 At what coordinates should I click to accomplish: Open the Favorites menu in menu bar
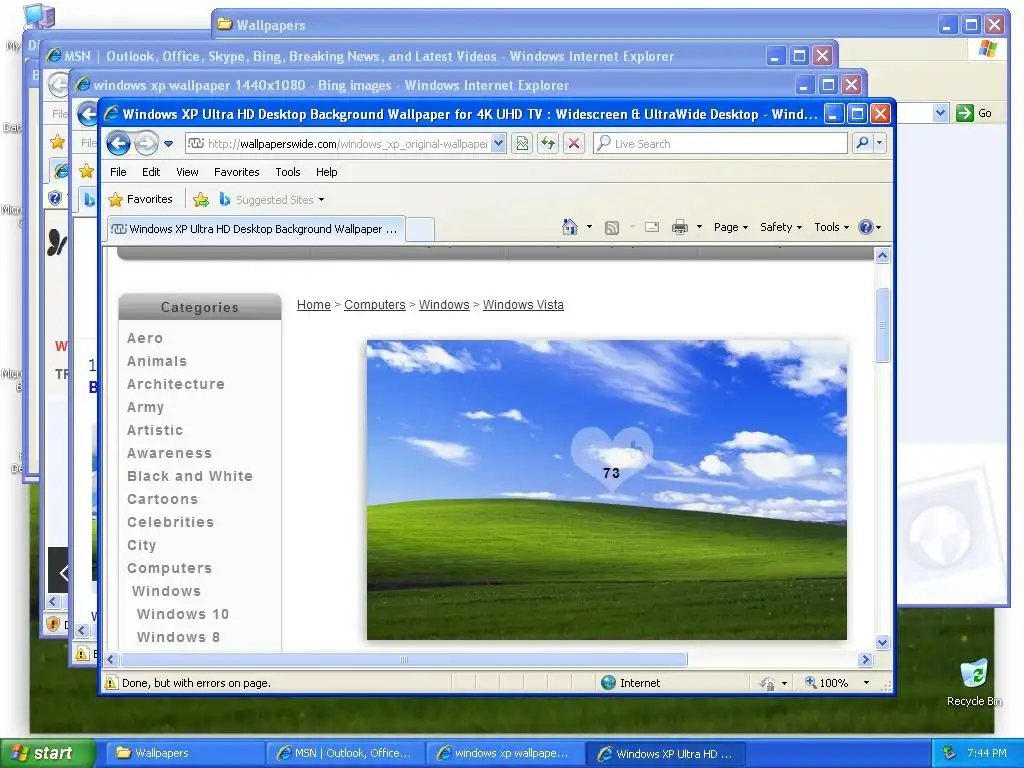(x=236, y=172)
